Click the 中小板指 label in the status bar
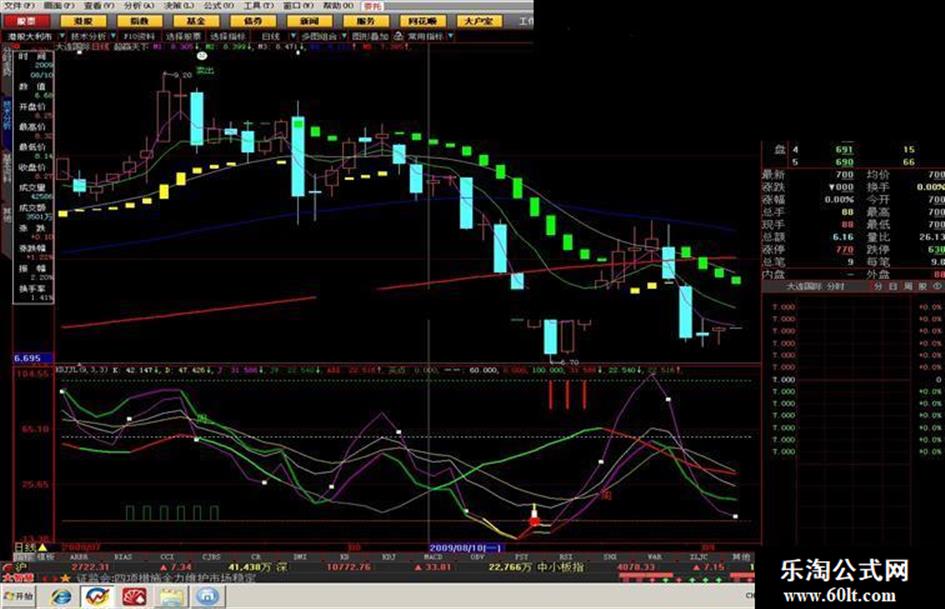 pos(560,567)
